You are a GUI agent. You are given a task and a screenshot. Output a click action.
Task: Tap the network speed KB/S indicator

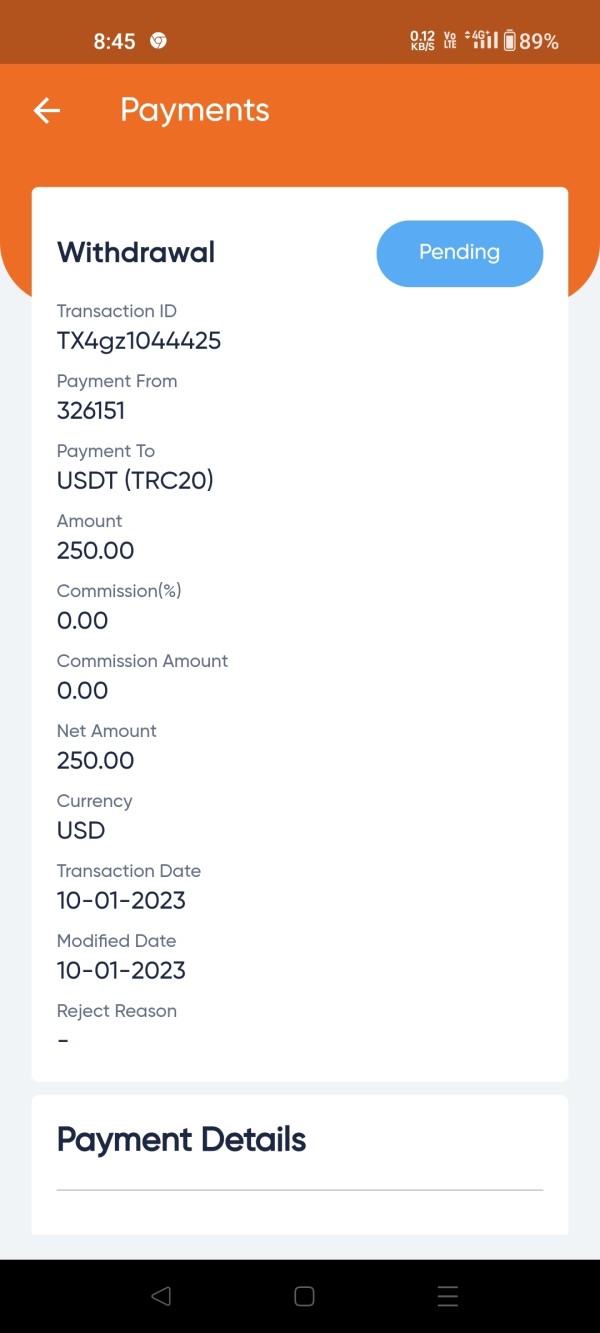422,41
